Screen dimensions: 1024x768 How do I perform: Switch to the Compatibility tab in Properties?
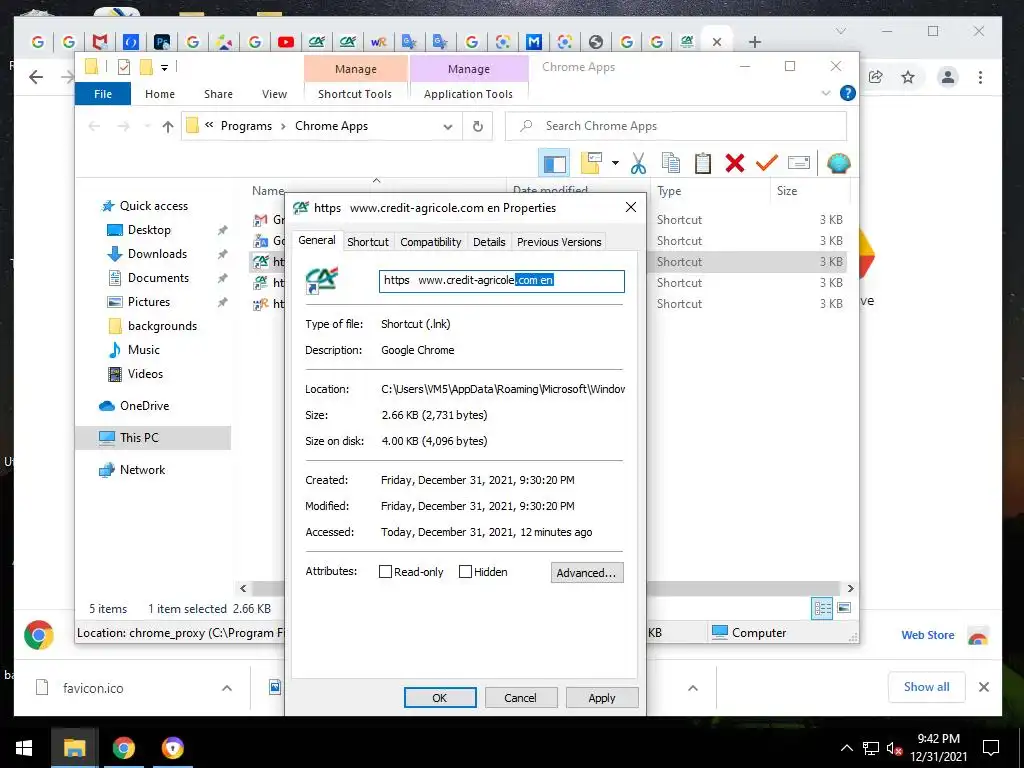(430, 242)
